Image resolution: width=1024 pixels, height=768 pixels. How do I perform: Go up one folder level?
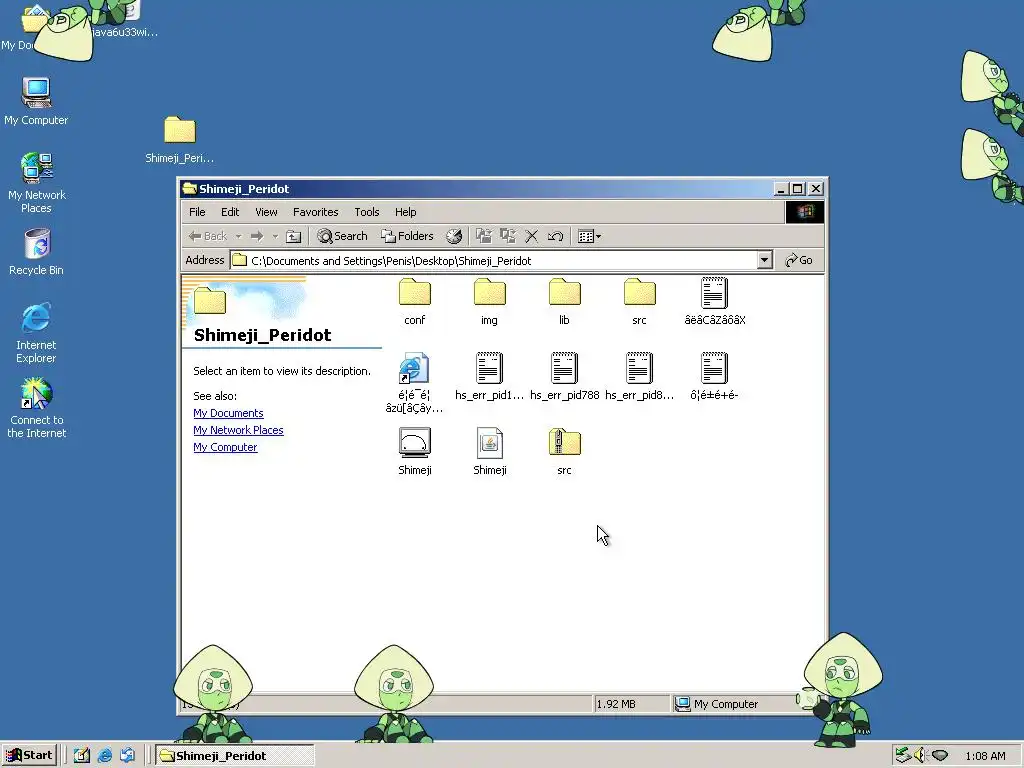[294, 236]
